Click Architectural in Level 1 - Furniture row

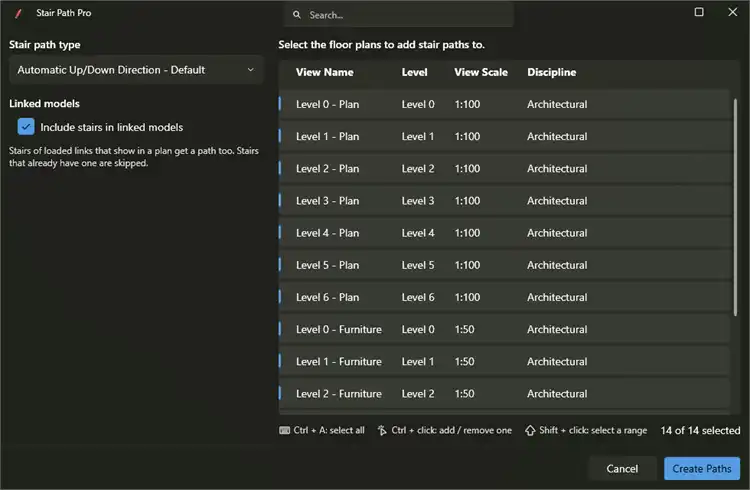[x=557, y=361]
